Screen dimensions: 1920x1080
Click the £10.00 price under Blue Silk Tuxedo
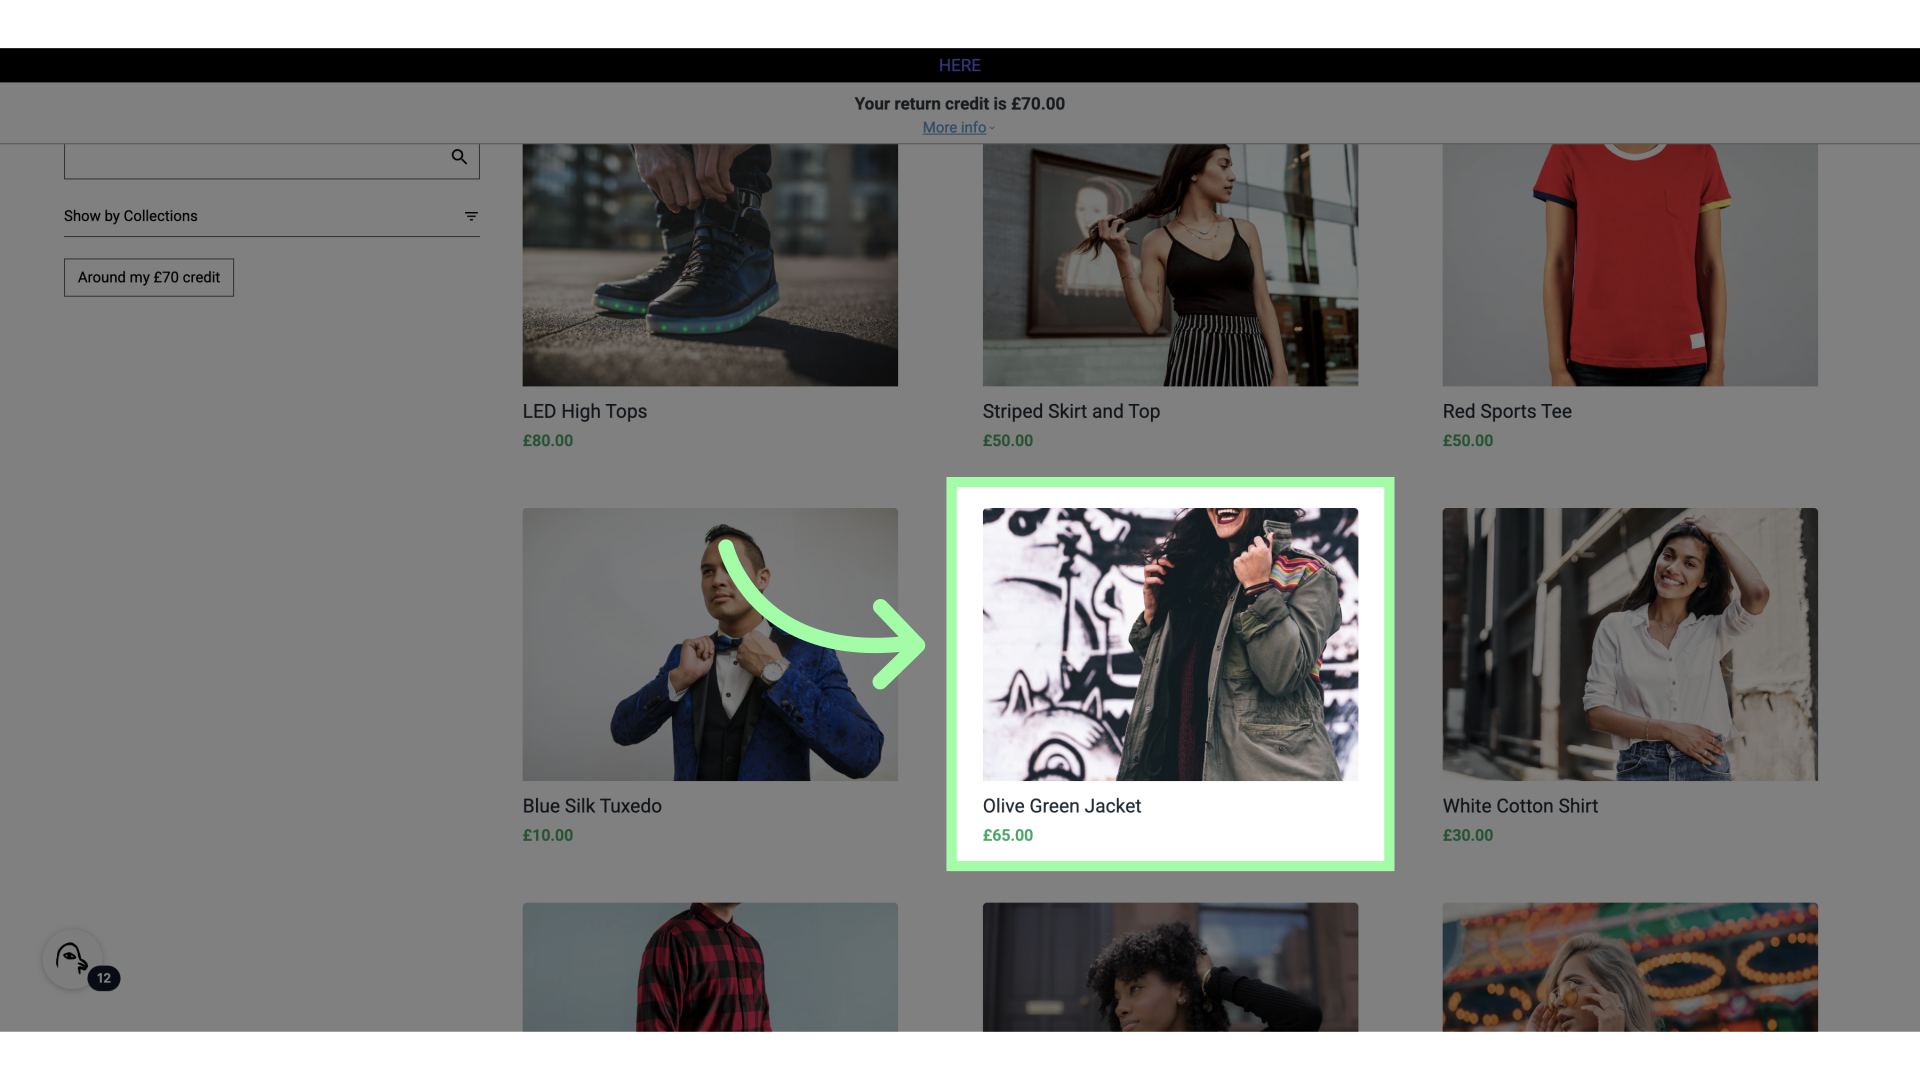coord(548,836)
